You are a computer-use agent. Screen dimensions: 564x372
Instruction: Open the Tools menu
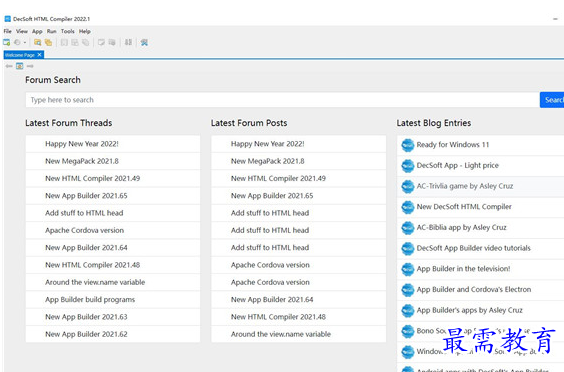67,31
